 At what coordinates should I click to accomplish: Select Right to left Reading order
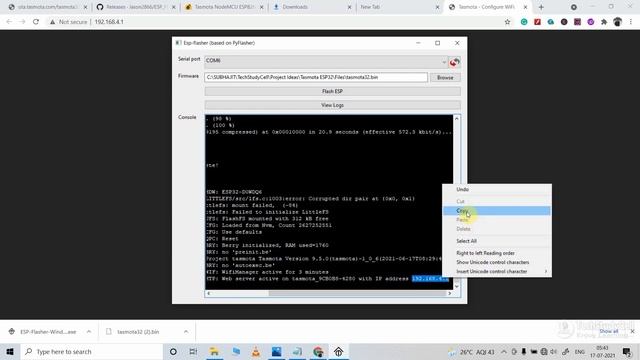tap(497, 253)
